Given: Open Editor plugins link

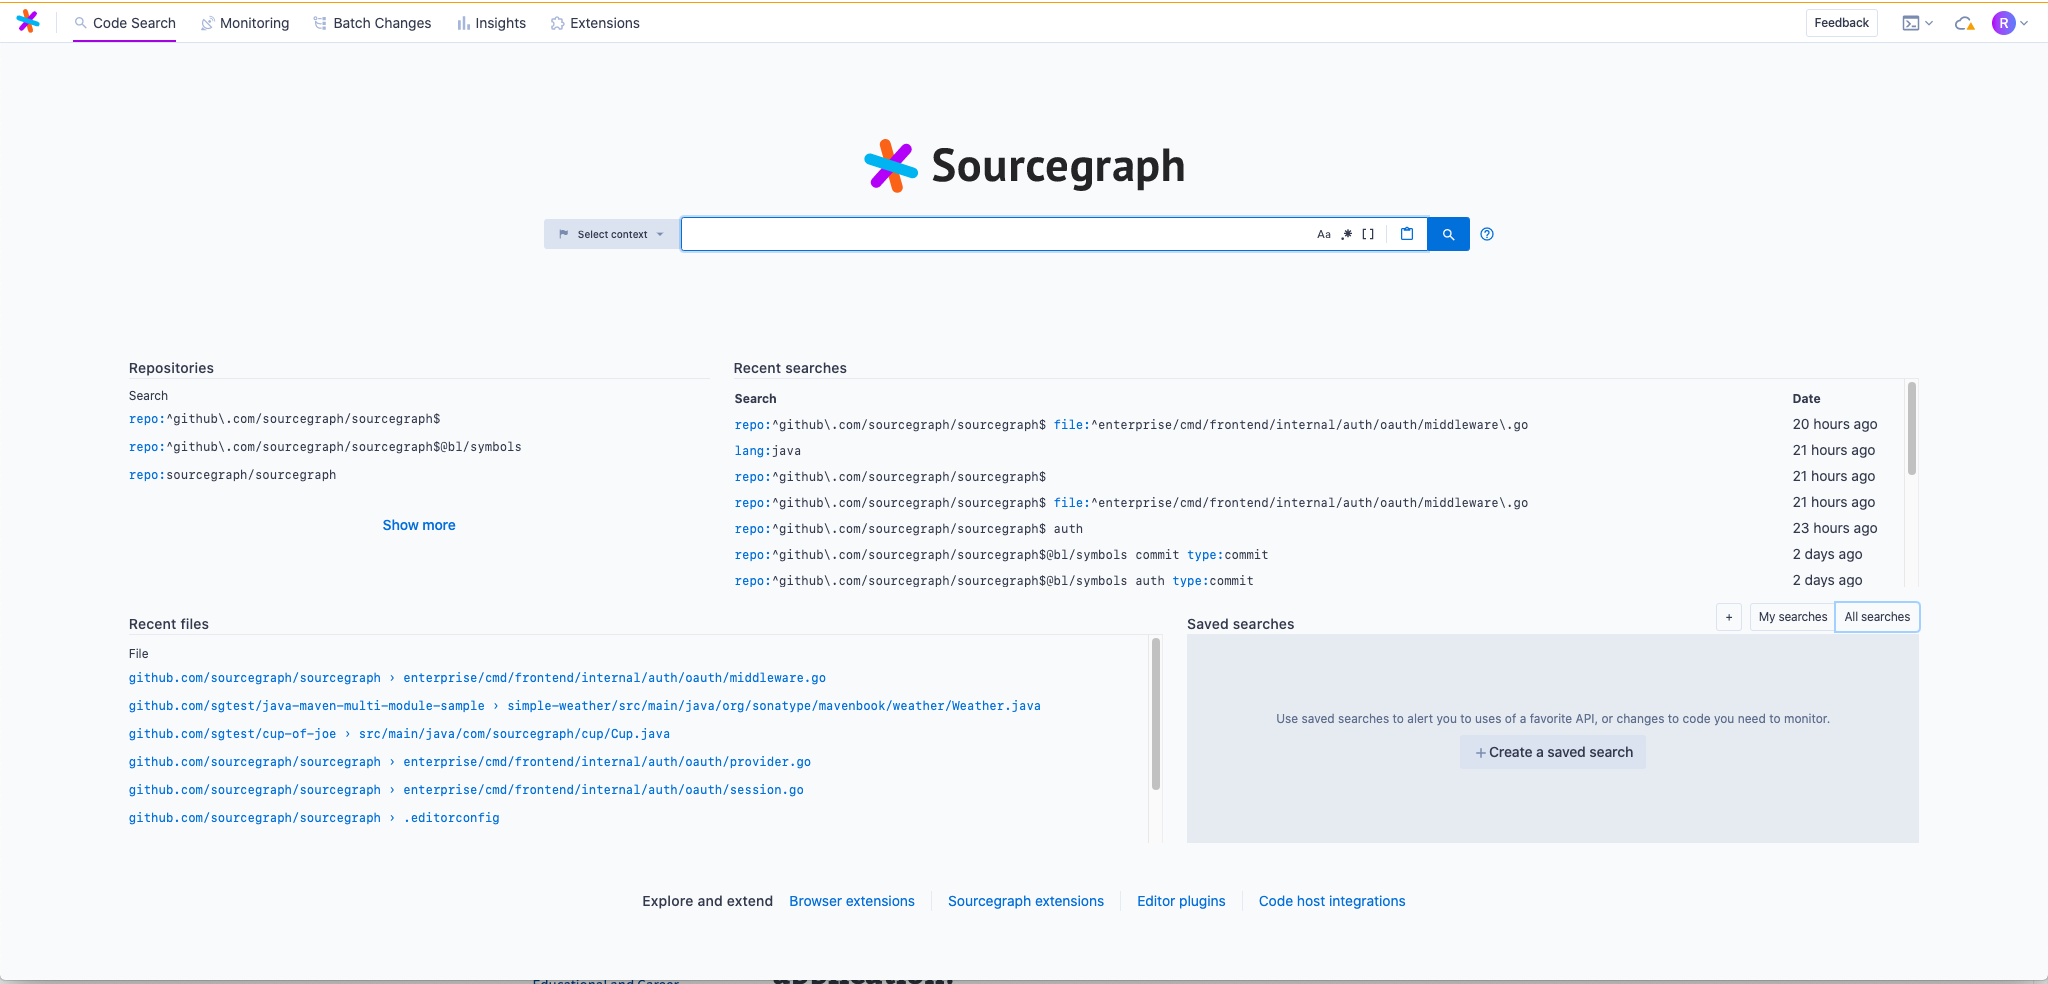Looking at the screenshot, I should click(x=1180, y=901).
